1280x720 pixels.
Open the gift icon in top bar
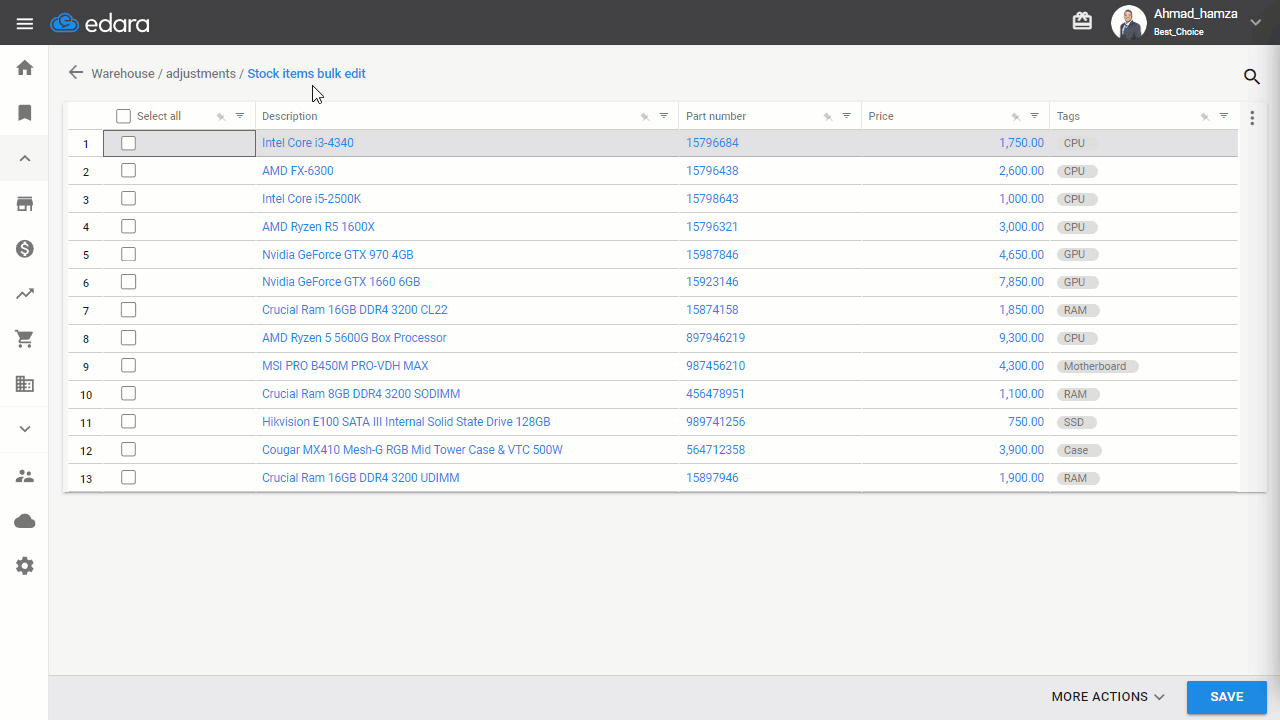point(1082,21)
